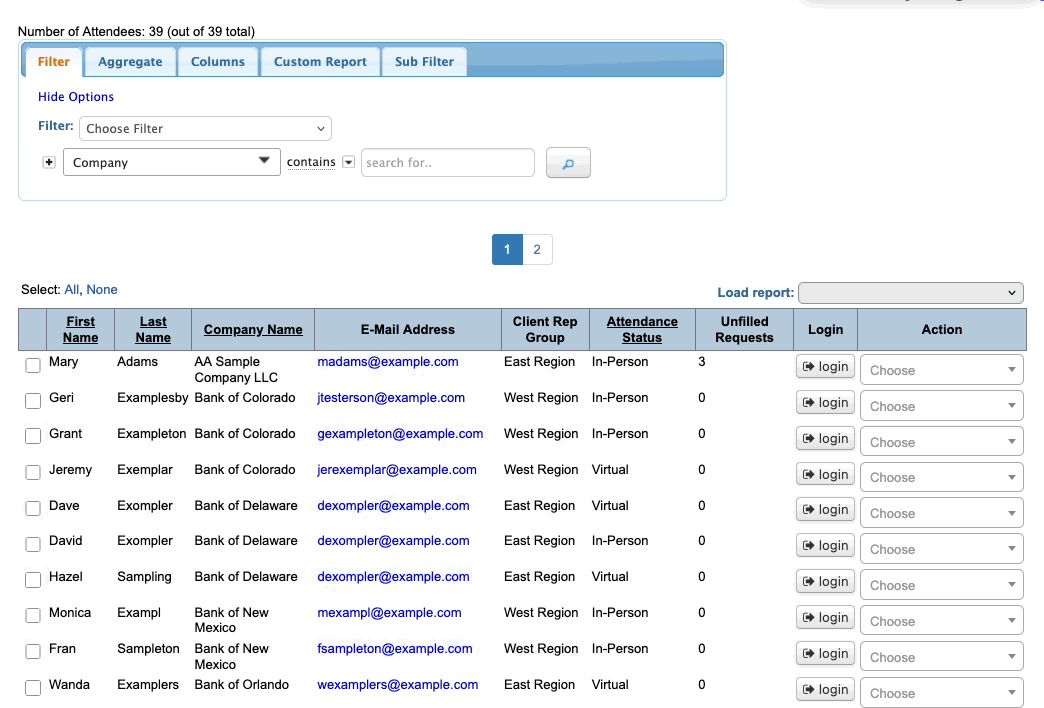Go to page 2 of results
The width and height of the screenshot is (1044, 708).
(537, 250)
